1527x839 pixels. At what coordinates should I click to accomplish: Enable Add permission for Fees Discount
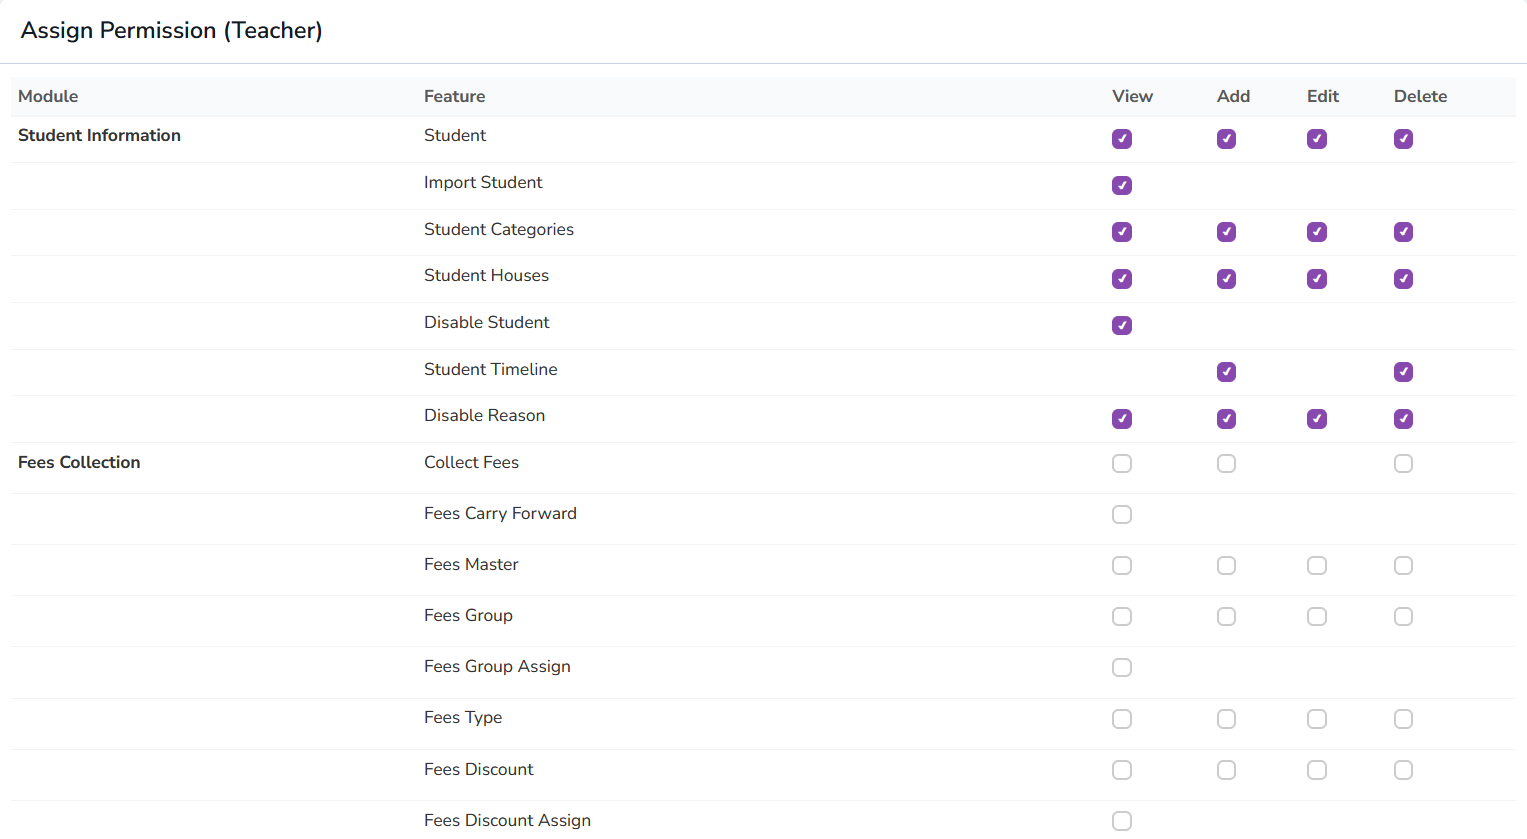pos(1226,771)
